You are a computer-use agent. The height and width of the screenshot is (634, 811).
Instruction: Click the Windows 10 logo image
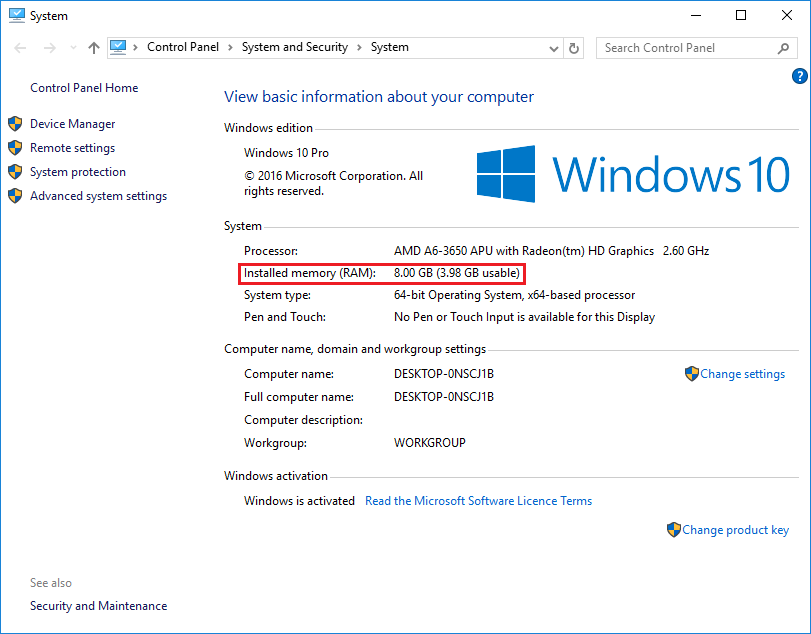pyautogui.click(x=633, y=174)
